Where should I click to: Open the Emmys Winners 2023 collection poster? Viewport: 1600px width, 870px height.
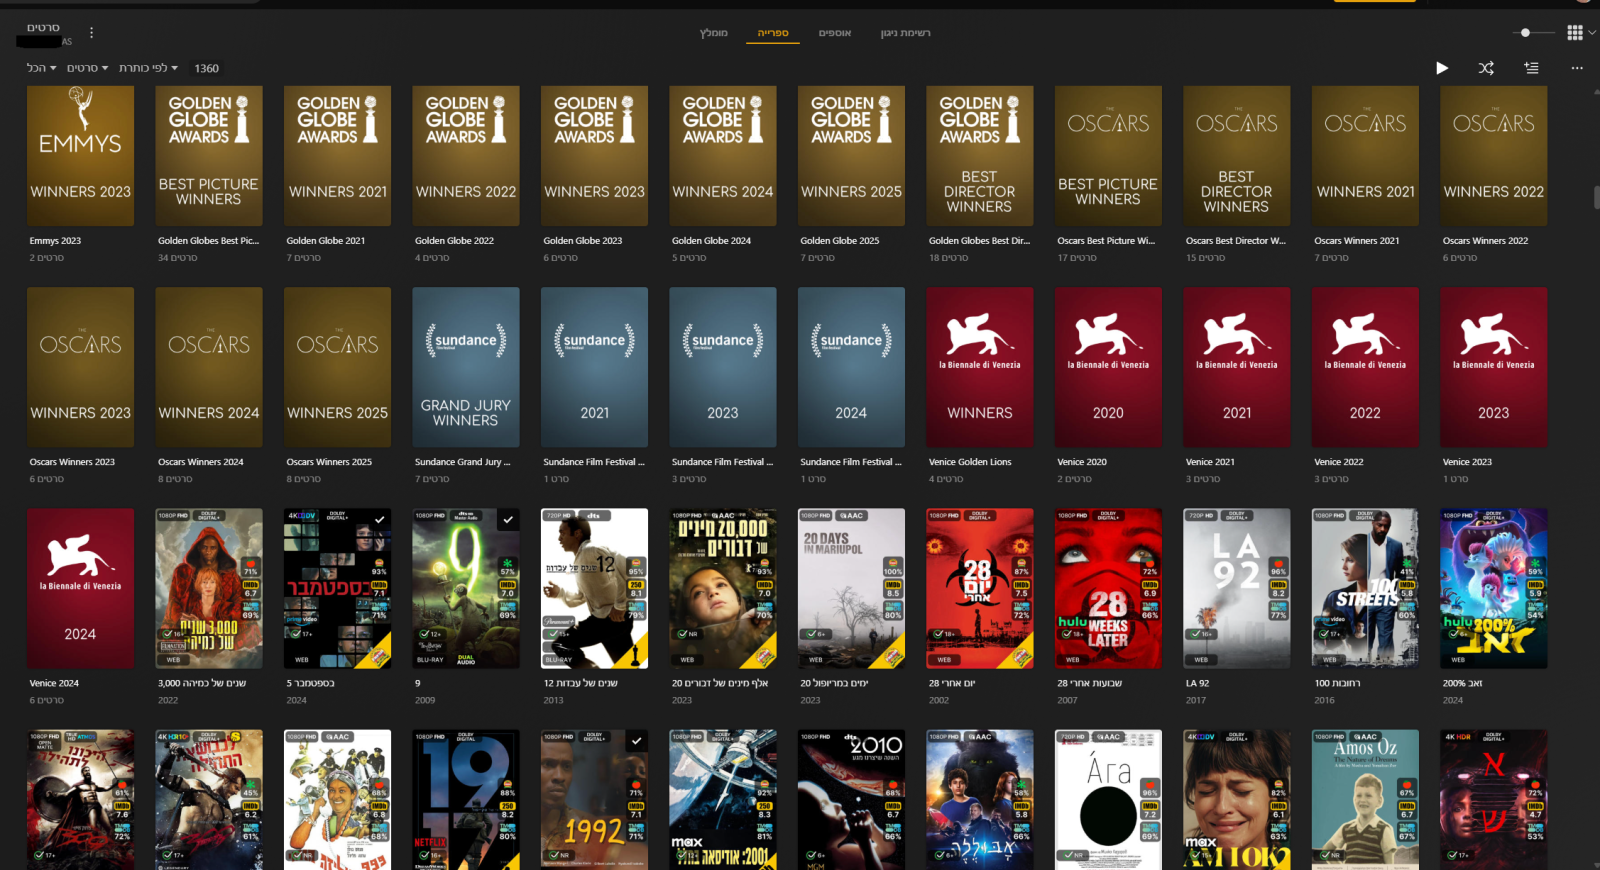pyautogui.click(x=80, y=155)
